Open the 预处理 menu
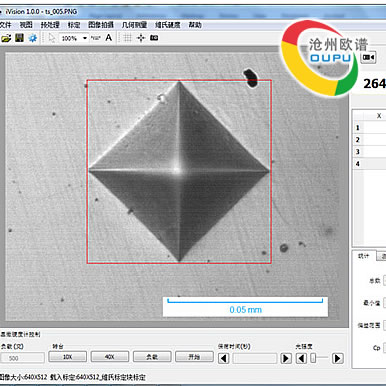The height and width of the screenshot is (386, 386). (x=50, y=25)
